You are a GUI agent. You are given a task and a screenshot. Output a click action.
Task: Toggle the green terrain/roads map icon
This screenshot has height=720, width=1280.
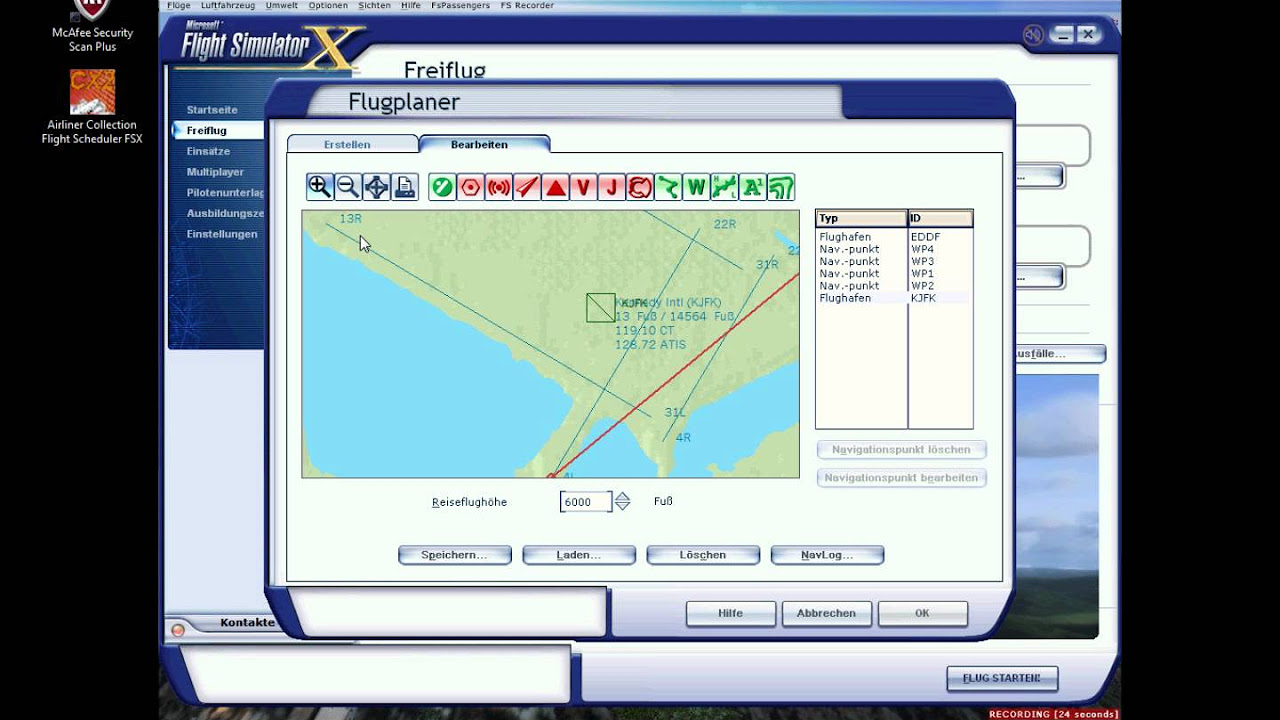pyautogui.click(x=782, y=187)
